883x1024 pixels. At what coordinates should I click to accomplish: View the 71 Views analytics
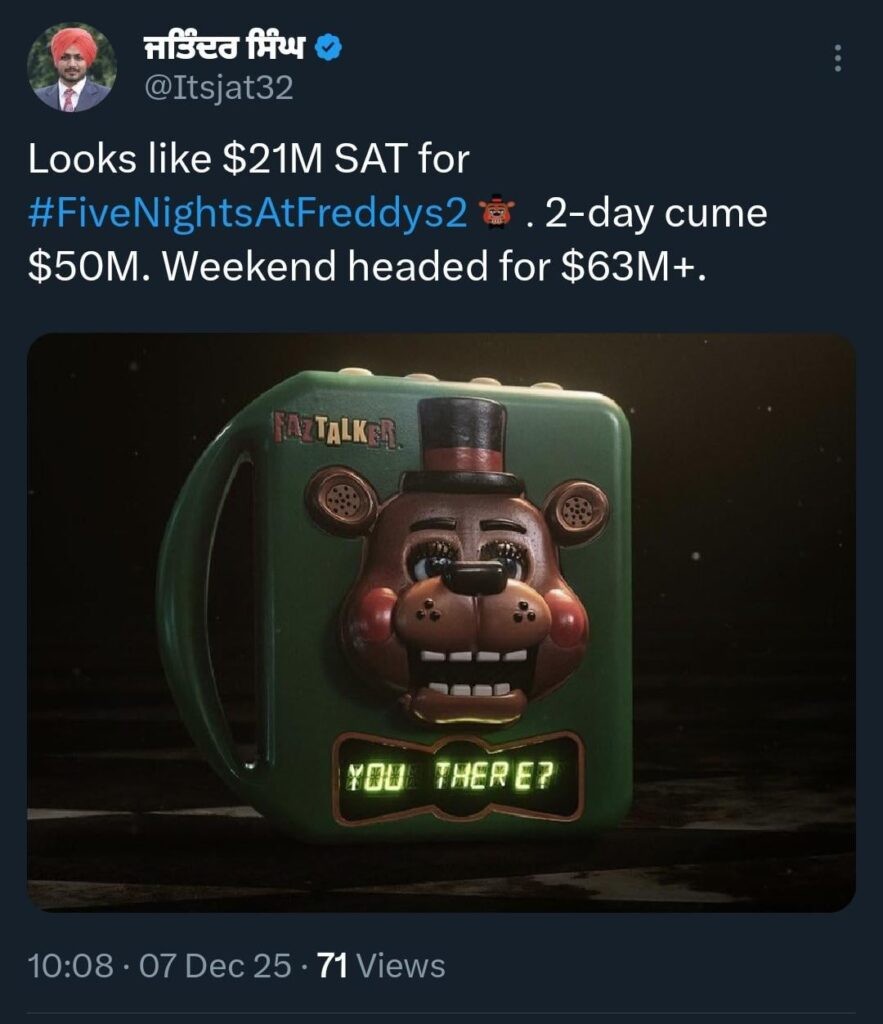tap(380, 966)
